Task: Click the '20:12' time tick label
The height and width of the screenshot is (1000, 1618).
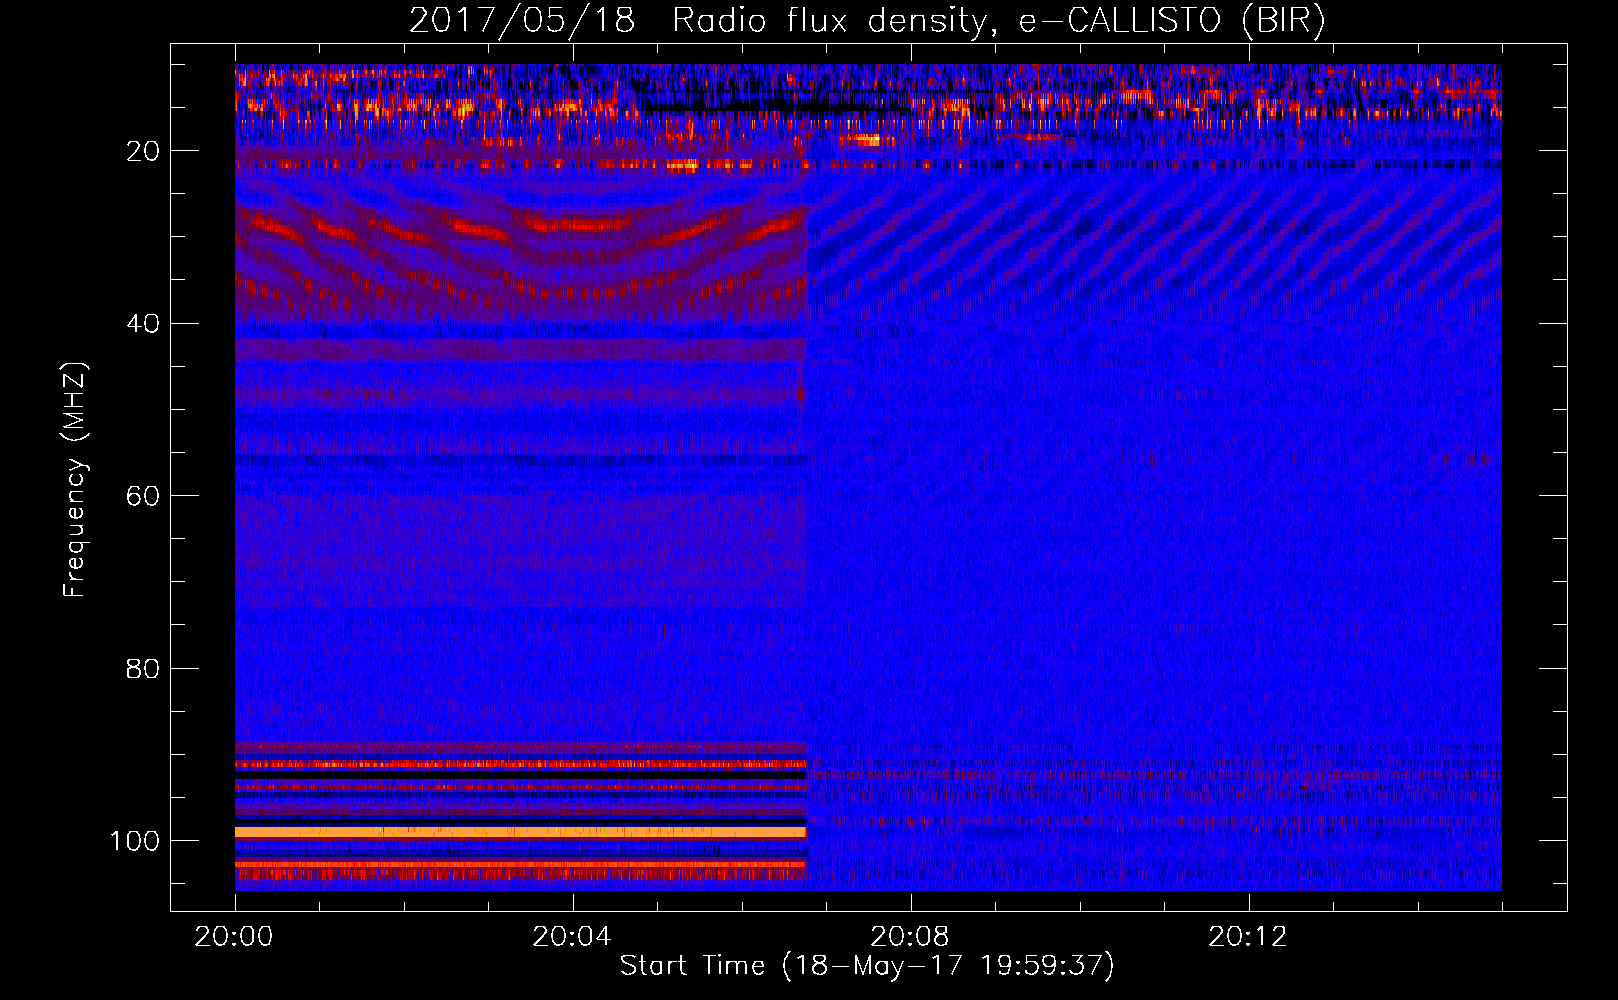Action: pos(1248,937)
